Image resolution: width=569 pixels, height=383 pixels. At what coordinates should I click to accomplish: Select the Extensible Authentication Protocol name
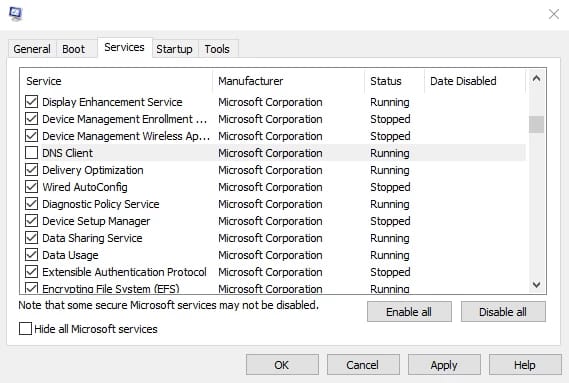(124, 272)
